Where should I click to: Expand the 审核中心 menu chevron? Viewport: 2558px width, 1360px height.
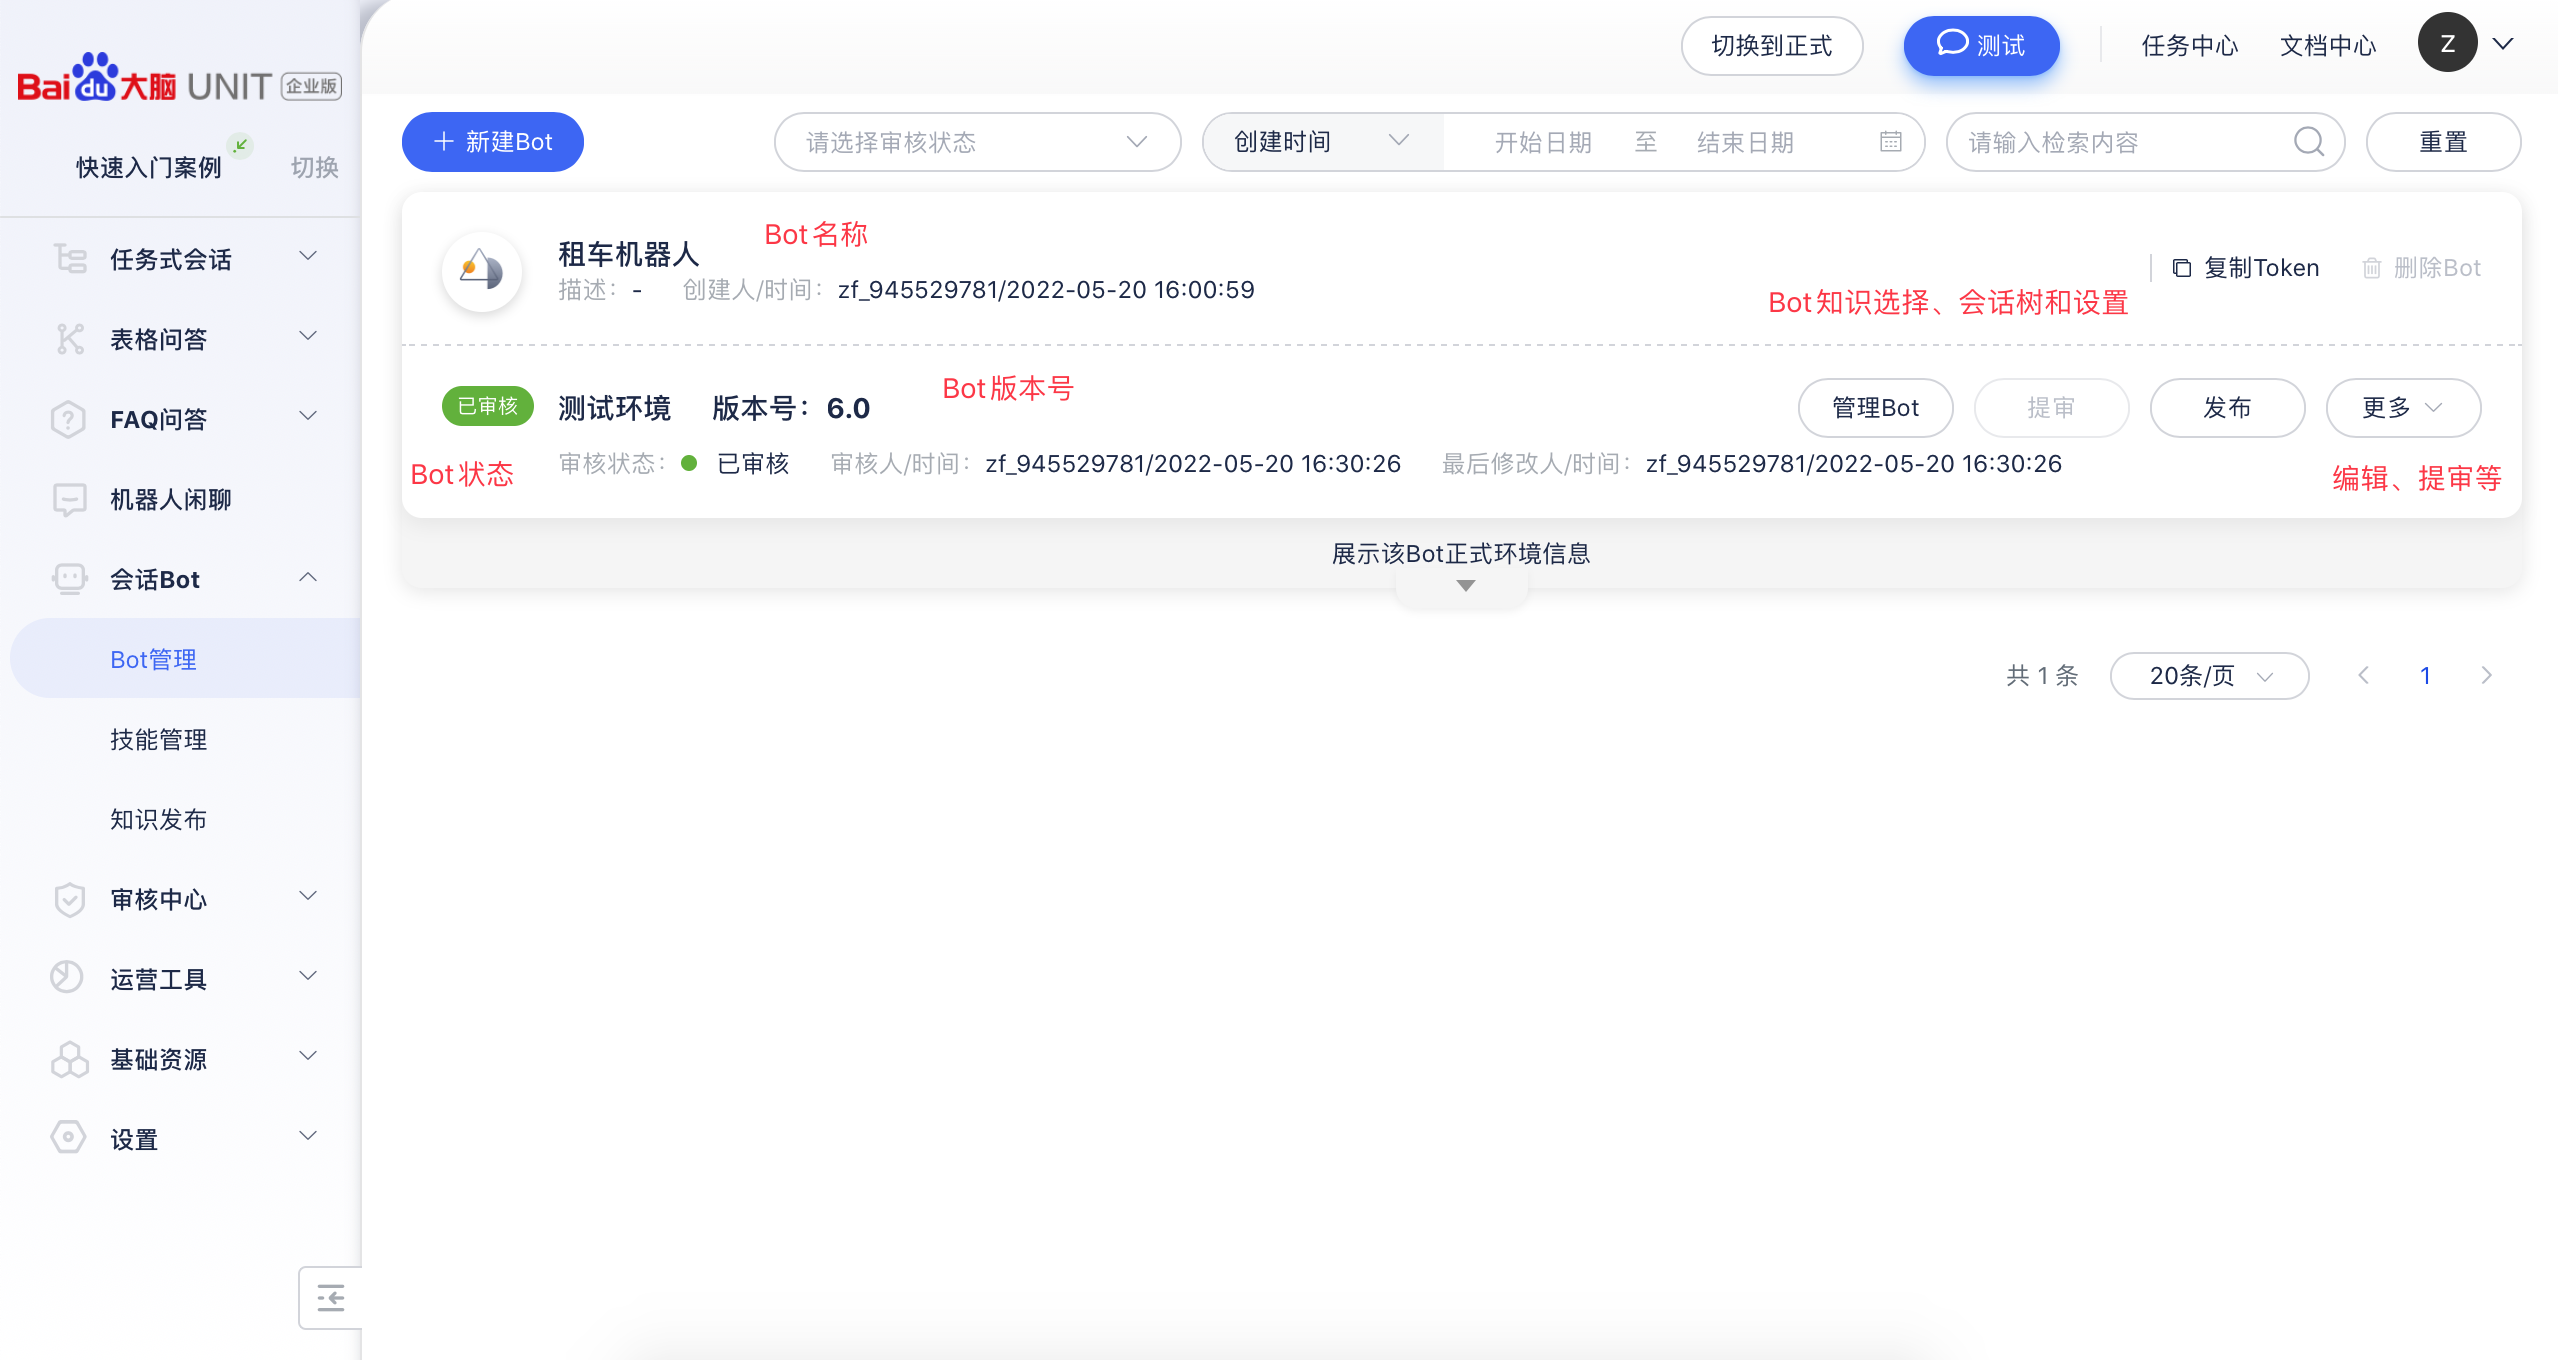tap(309, 896)
